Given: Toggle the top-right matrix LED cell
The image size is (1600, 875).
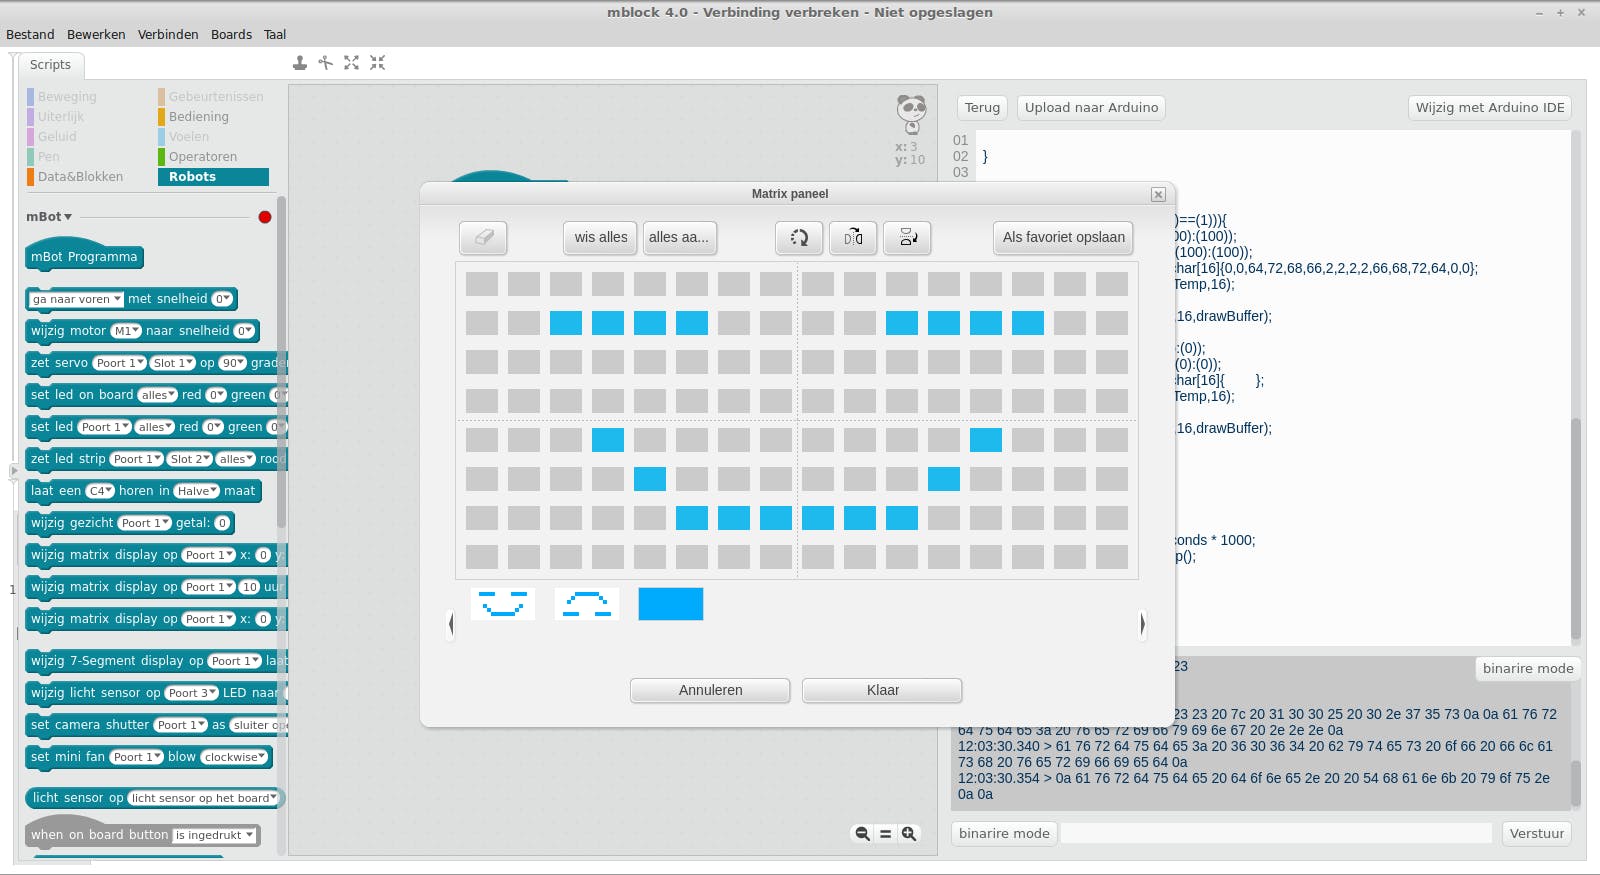Looking at the screenshot, I should 1112,284.
